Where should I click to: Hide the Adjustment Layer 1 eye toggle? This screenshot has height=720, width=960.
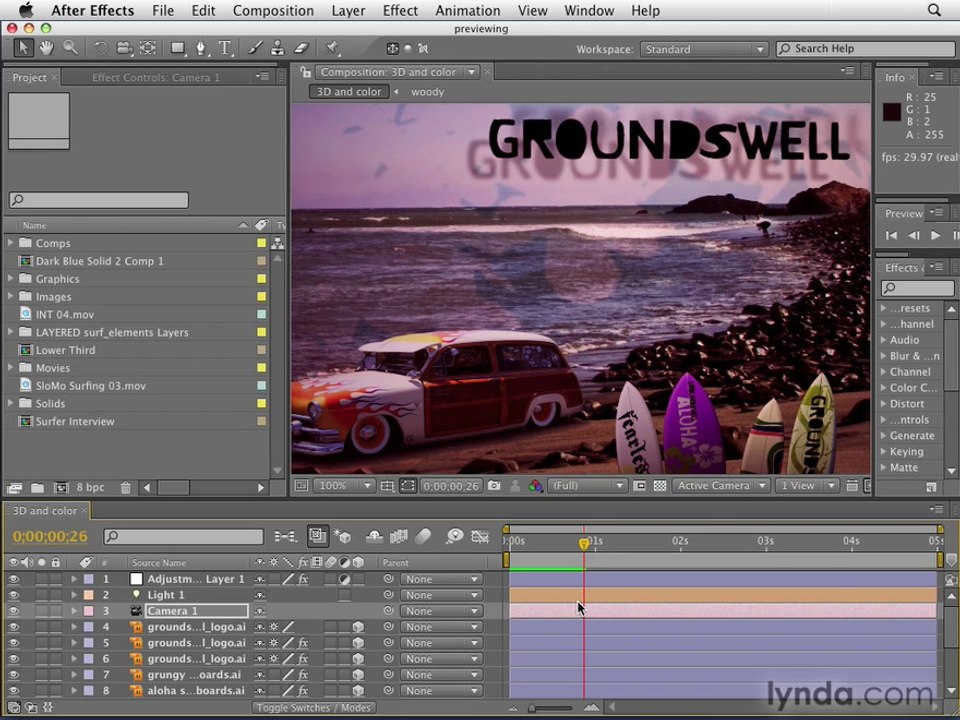[13, 579]
